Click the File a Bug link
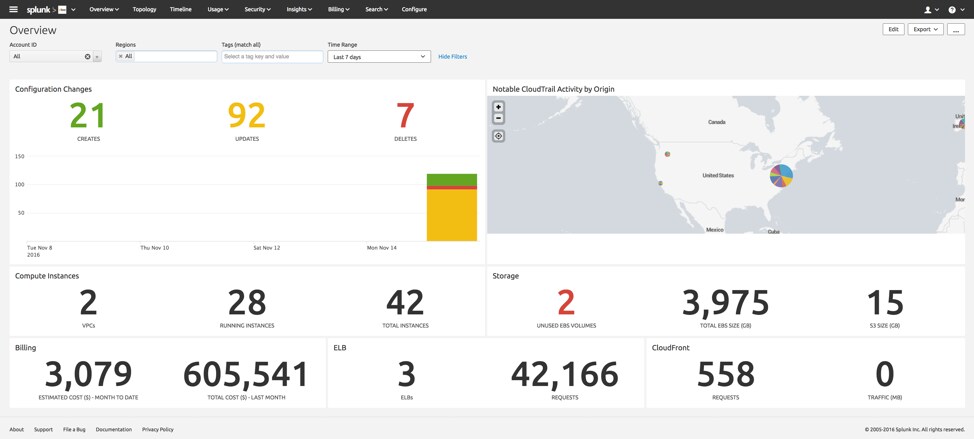Image resolution: width=974 pixels, height=439 pixels. pos(74,429)
